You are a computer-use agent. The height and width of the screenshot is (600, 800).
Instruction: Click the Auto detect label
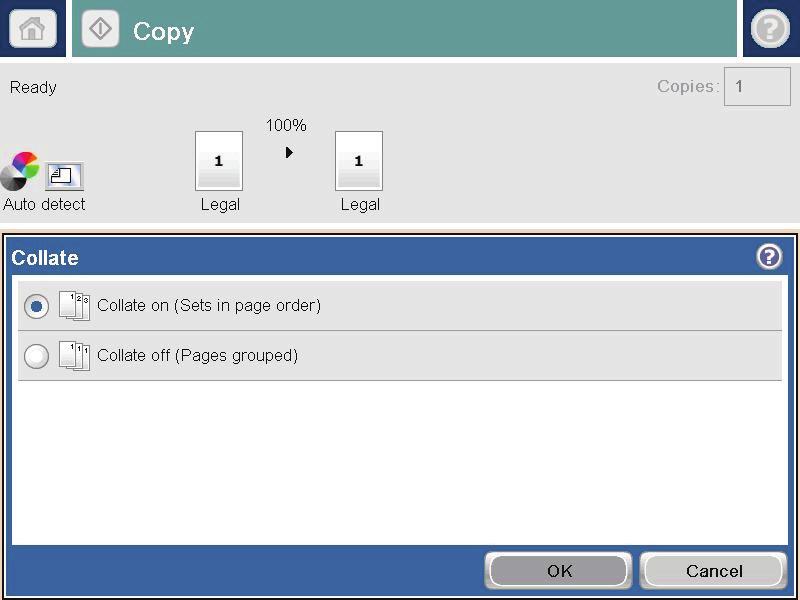[x=44, y=204]
